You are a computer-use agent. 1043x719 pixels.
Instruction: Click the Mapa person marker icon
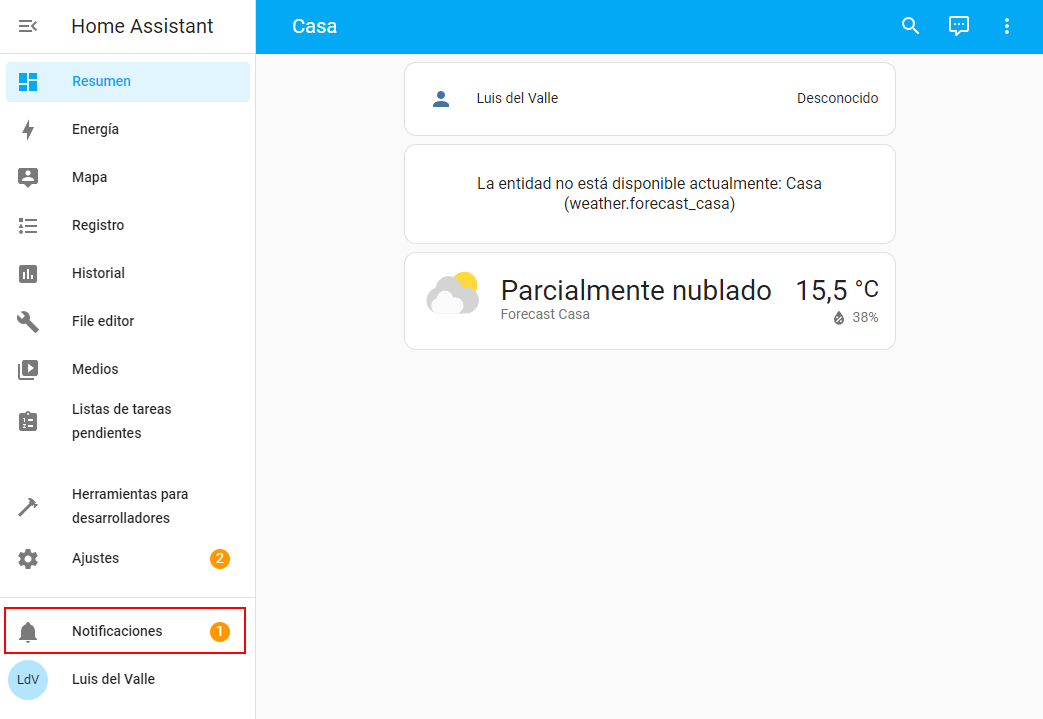pos(28,178)
